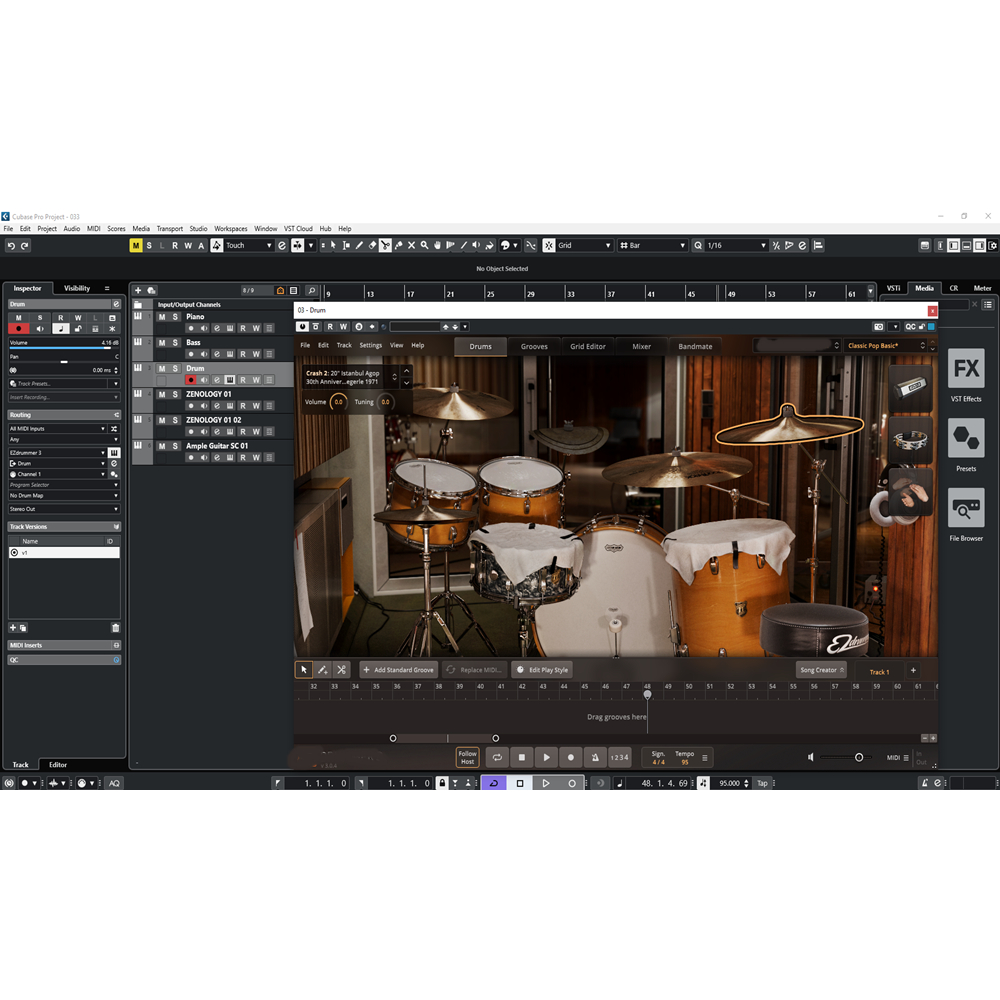
Task: Select the Eraser tool in the main toolbar
Action: pos(372,246)
